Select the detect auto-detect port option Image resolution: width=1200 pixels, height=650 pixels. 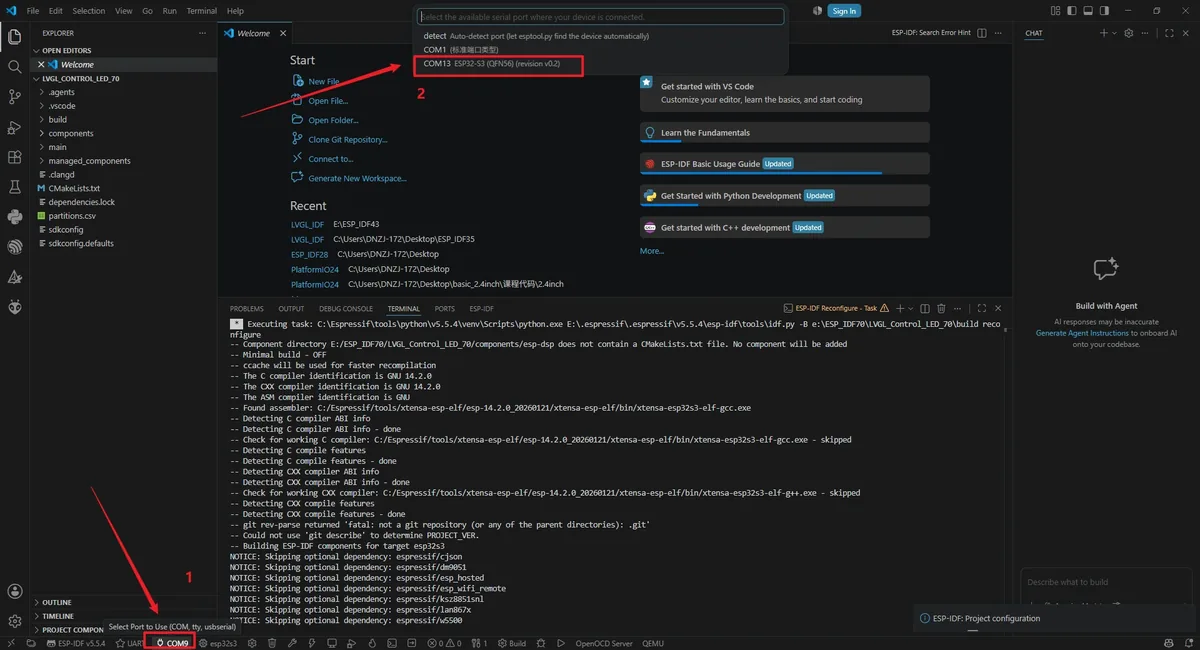click(x=599, y=36)
